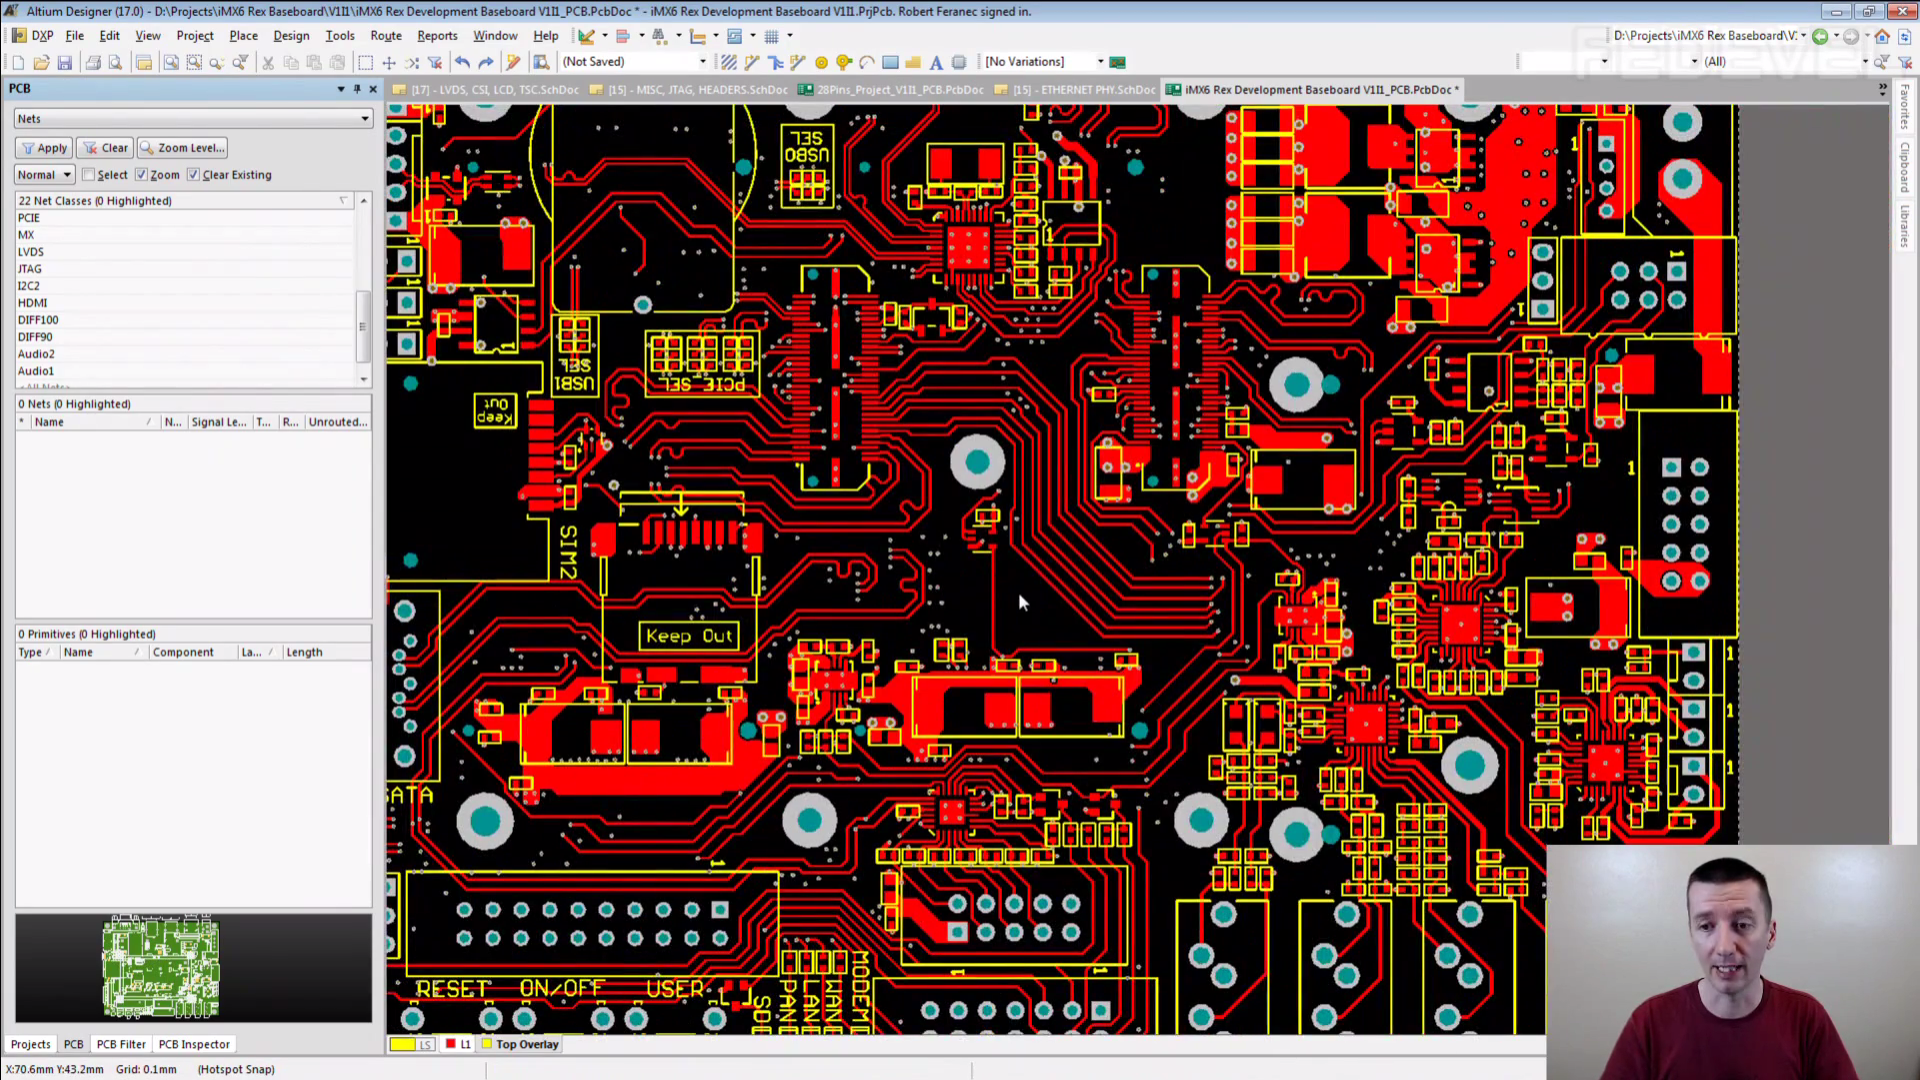
Task: Enable the Select checkbox in PCB panel
Action: pos(89,174)
